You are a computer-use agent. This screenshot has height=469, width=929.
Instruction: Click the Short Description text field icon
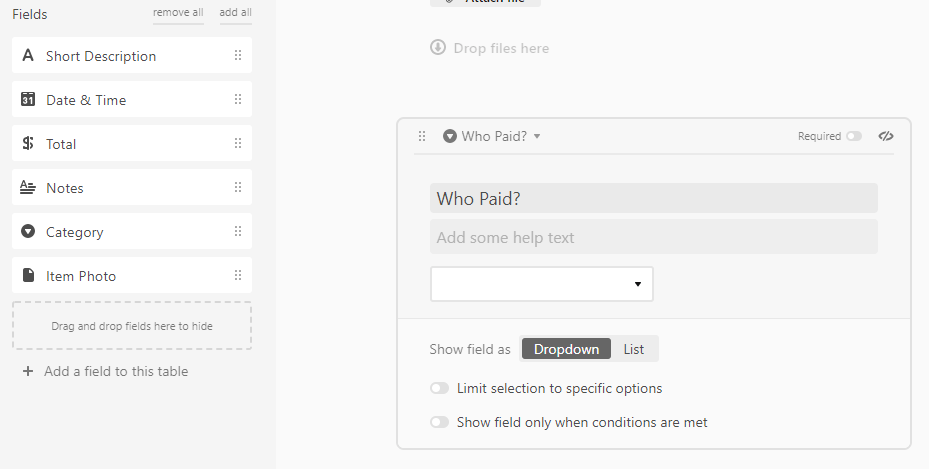click(28, 56)
